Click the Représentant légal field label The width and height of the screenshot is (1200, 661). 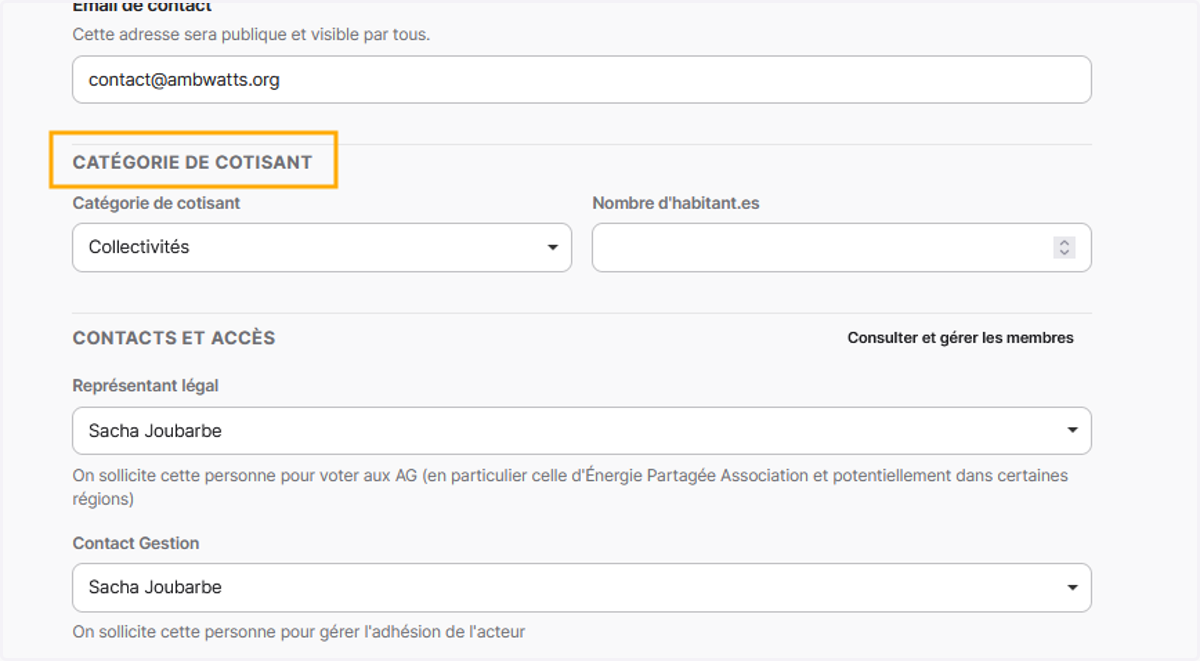145,385
